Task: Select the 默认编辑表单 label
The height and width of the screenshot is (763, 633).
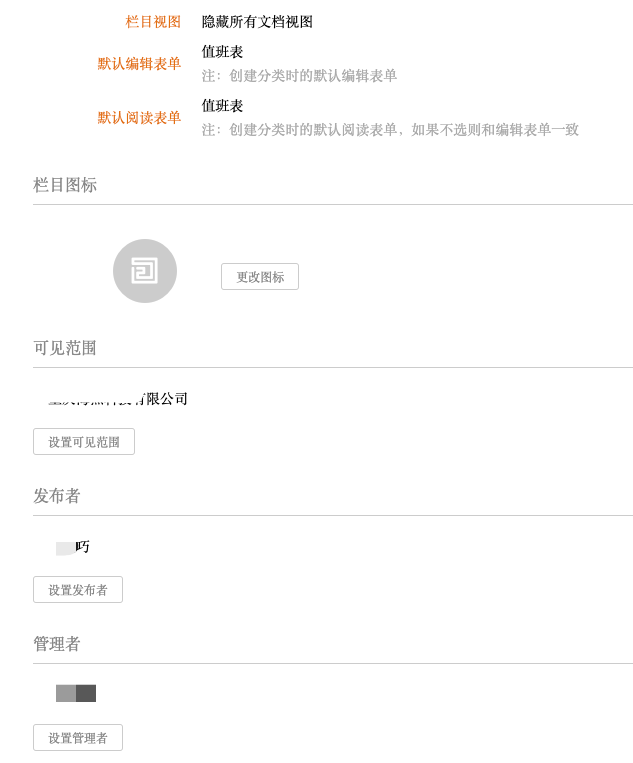Action: click(139, 64)
